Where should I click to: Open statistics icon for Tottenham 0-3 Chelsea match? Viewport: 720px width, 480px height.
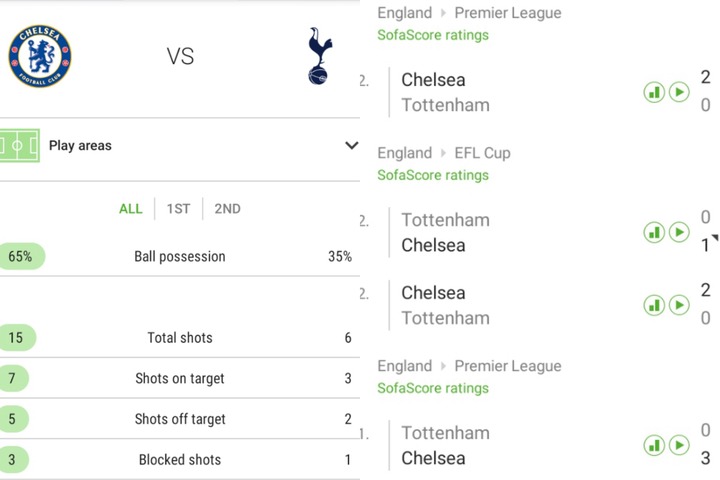click(654, 445)
